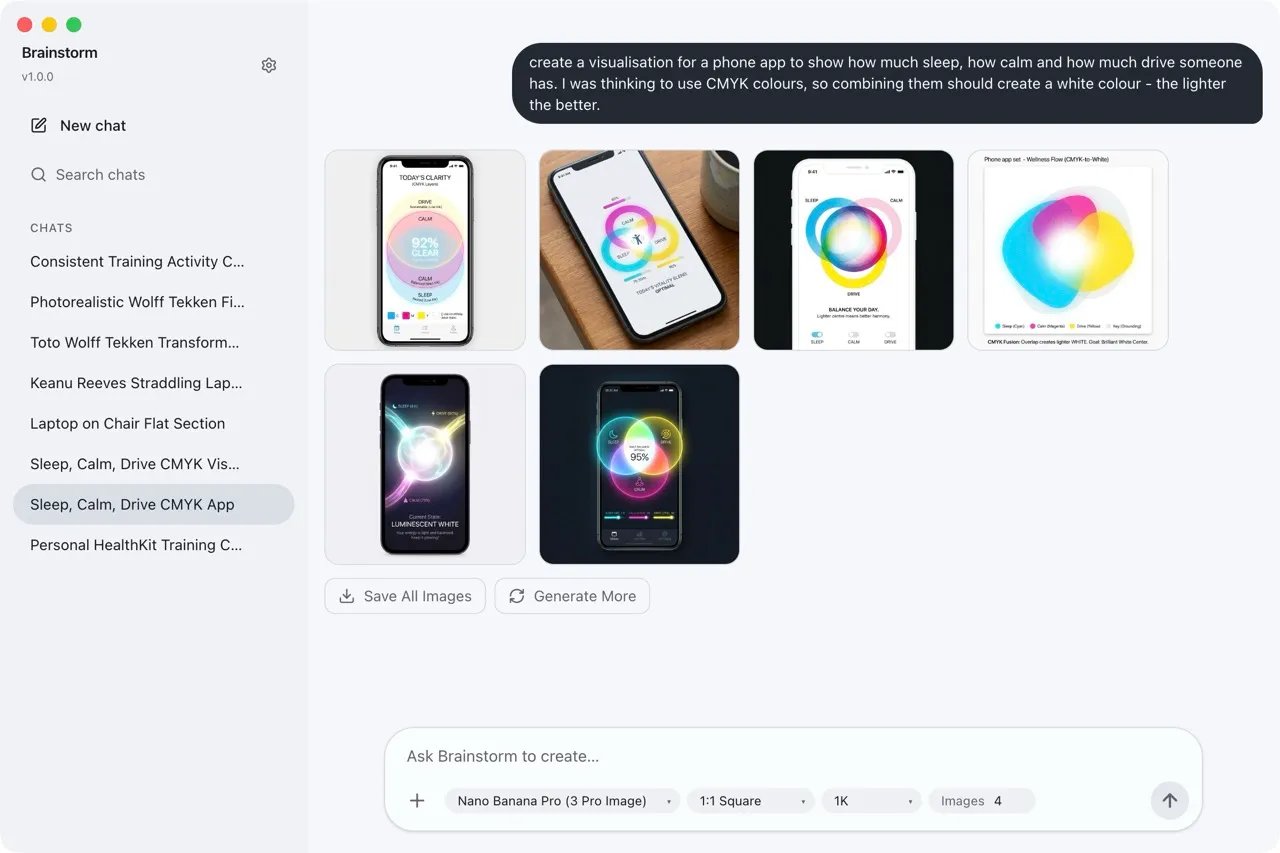Open the 1:1 Square aspect ratio dropdown

(751, 801)
